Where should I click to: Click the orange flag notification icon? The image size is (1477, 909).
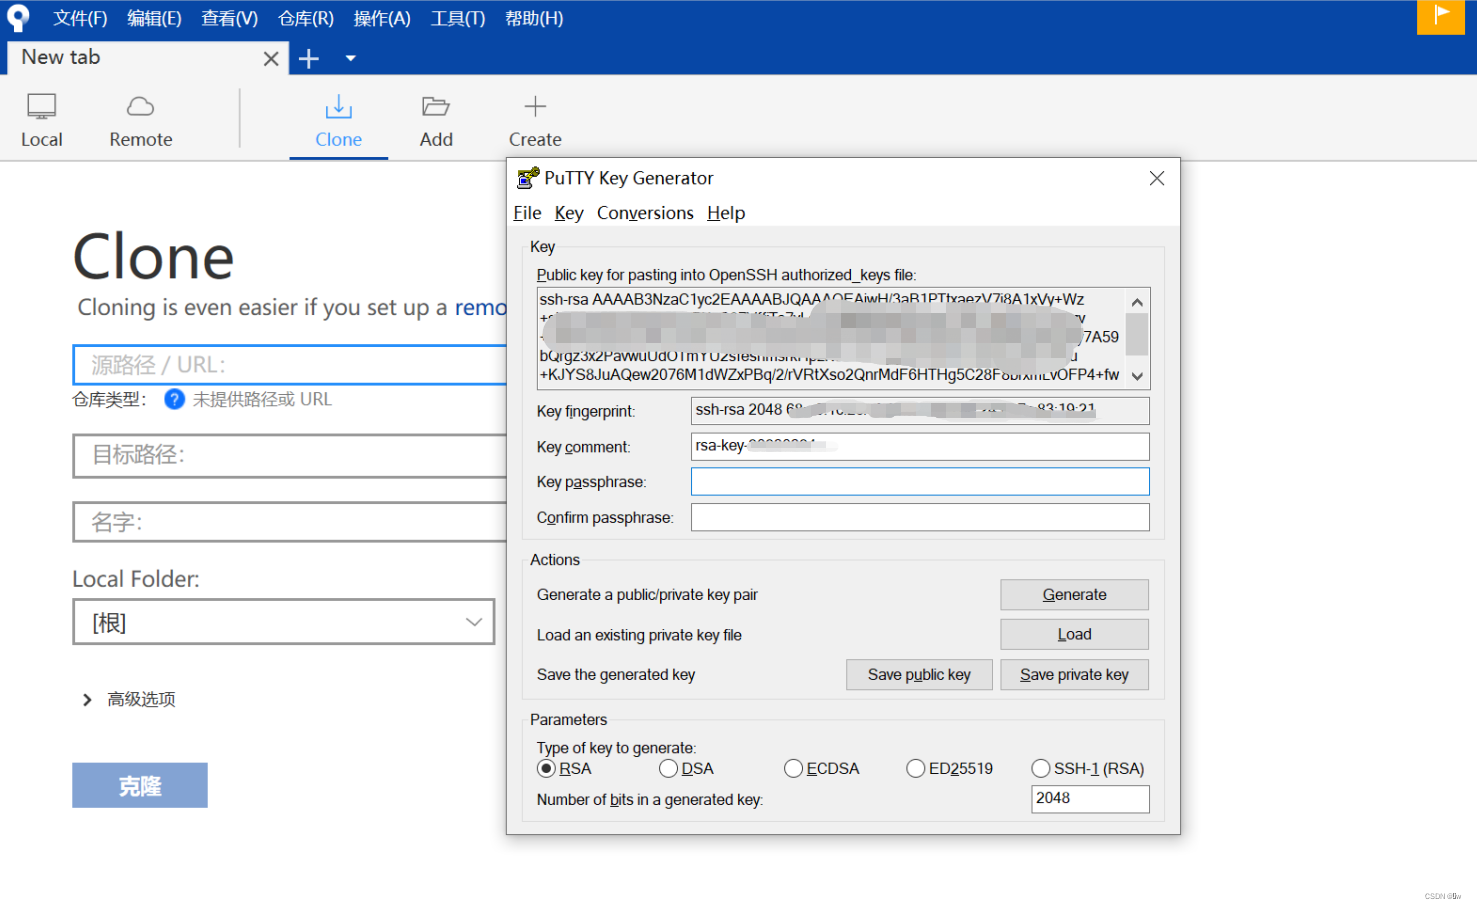coord(1441,17)
